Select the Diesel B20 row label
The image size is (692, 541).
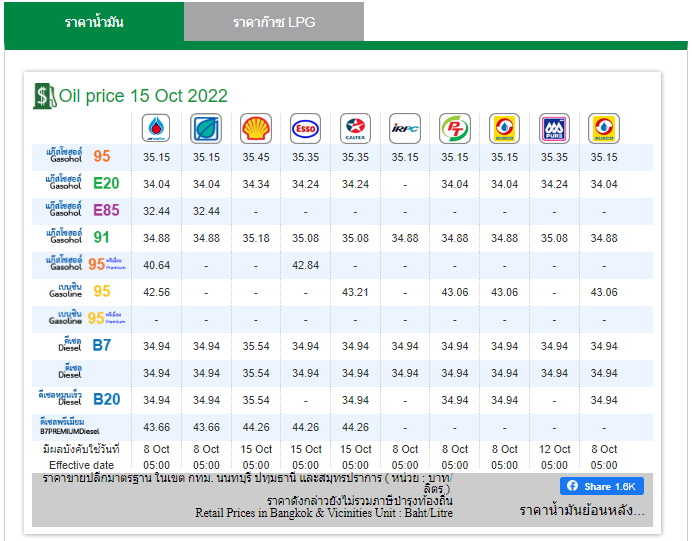[79, 399]
